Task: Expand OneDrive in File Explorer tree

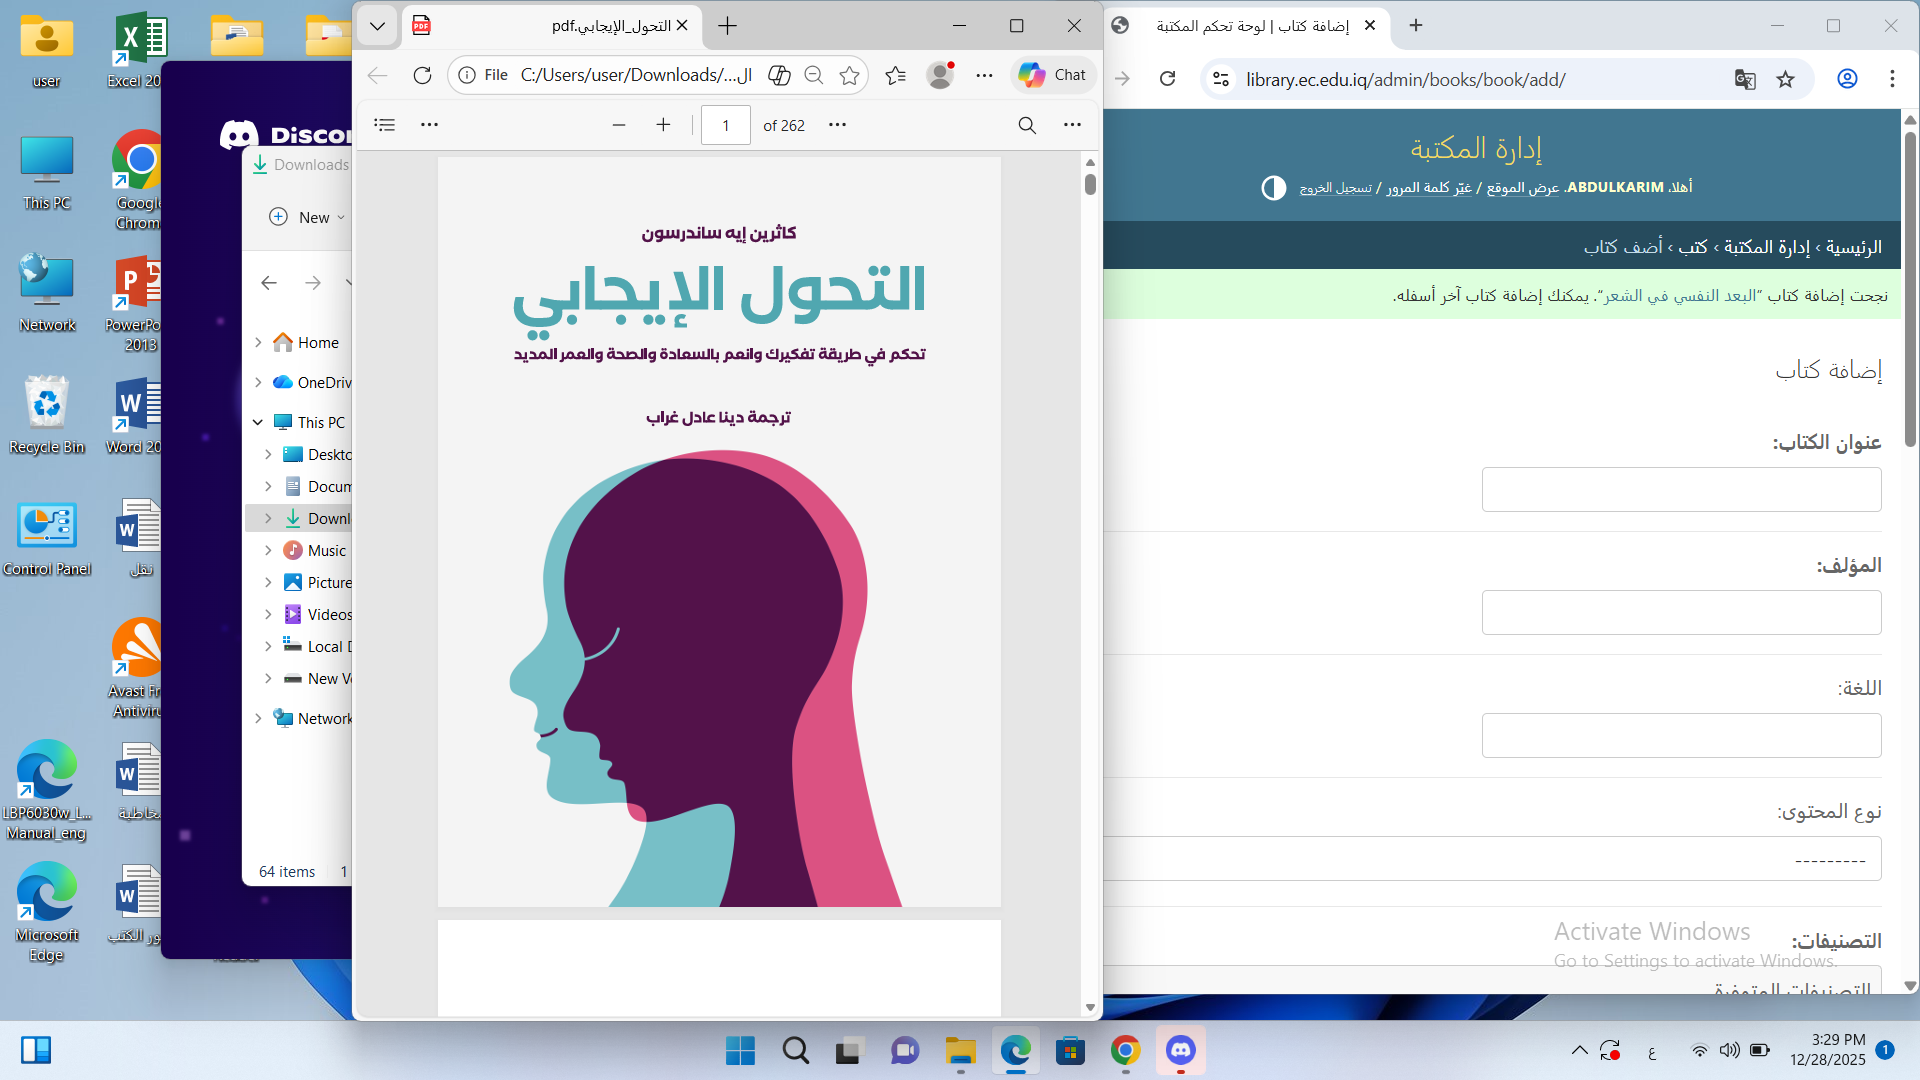Action: 258,383
